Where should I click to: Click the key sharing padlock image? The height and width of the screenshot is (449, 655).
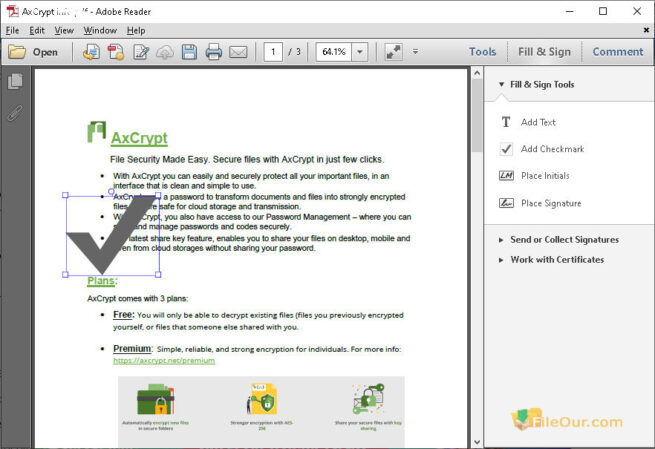pos(368,399)
